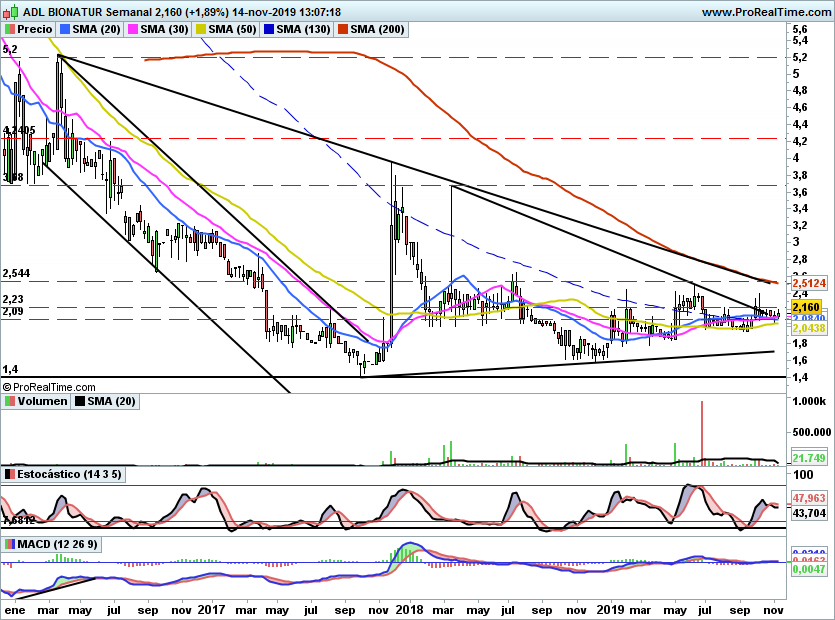The height and width of the screenshot is (620, 835).
Task: Click the green 21.749 volume value tag
Action: (808, 457)
